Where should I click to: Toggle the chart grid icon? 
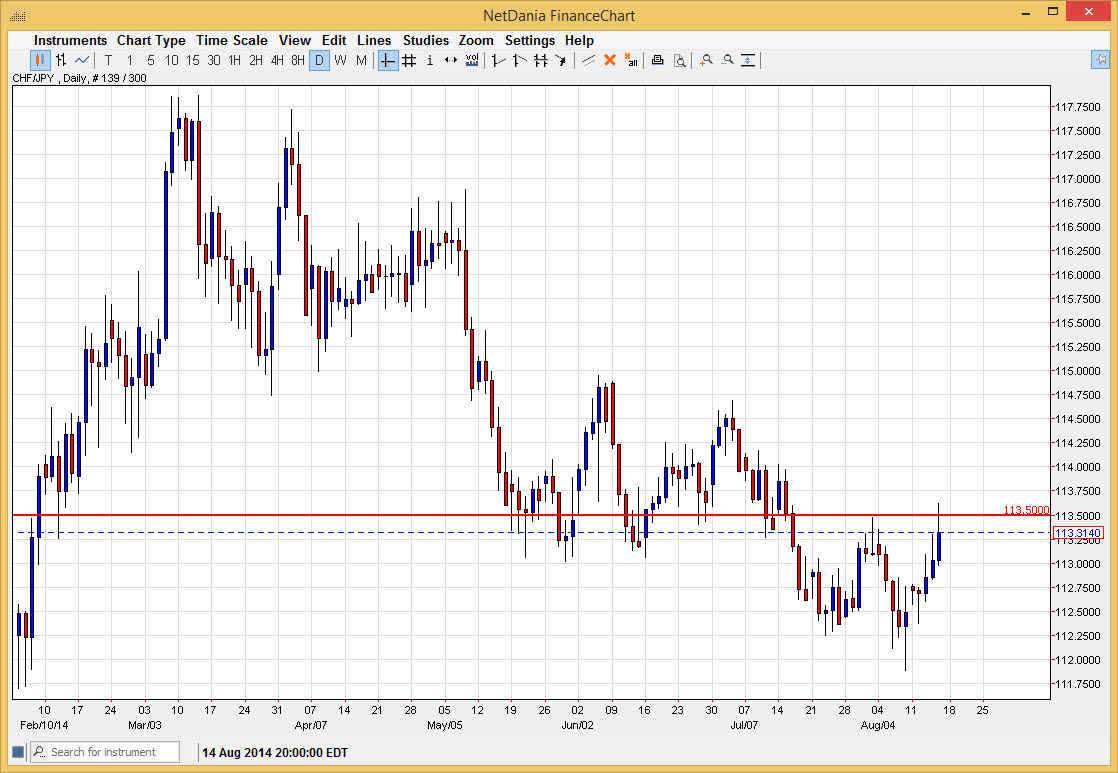point(409,61)
